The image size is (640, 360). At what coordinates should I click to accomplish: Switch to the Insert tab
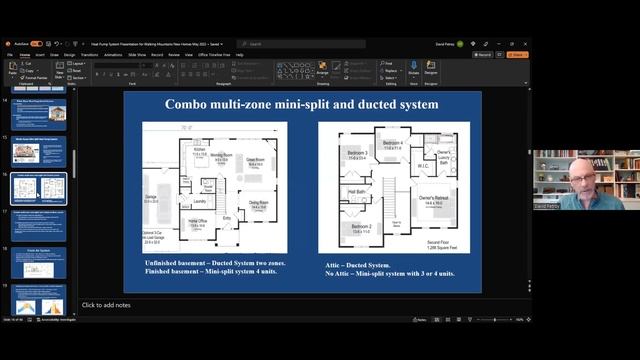coord(40,55)
